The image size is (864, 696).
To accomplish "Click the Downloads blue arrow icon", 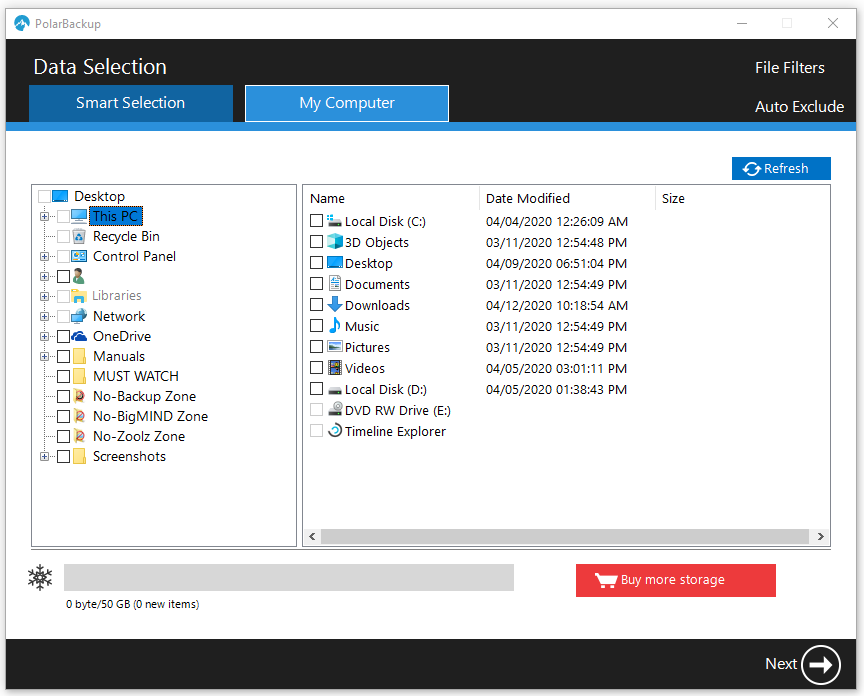I will [x=334, y=305].
